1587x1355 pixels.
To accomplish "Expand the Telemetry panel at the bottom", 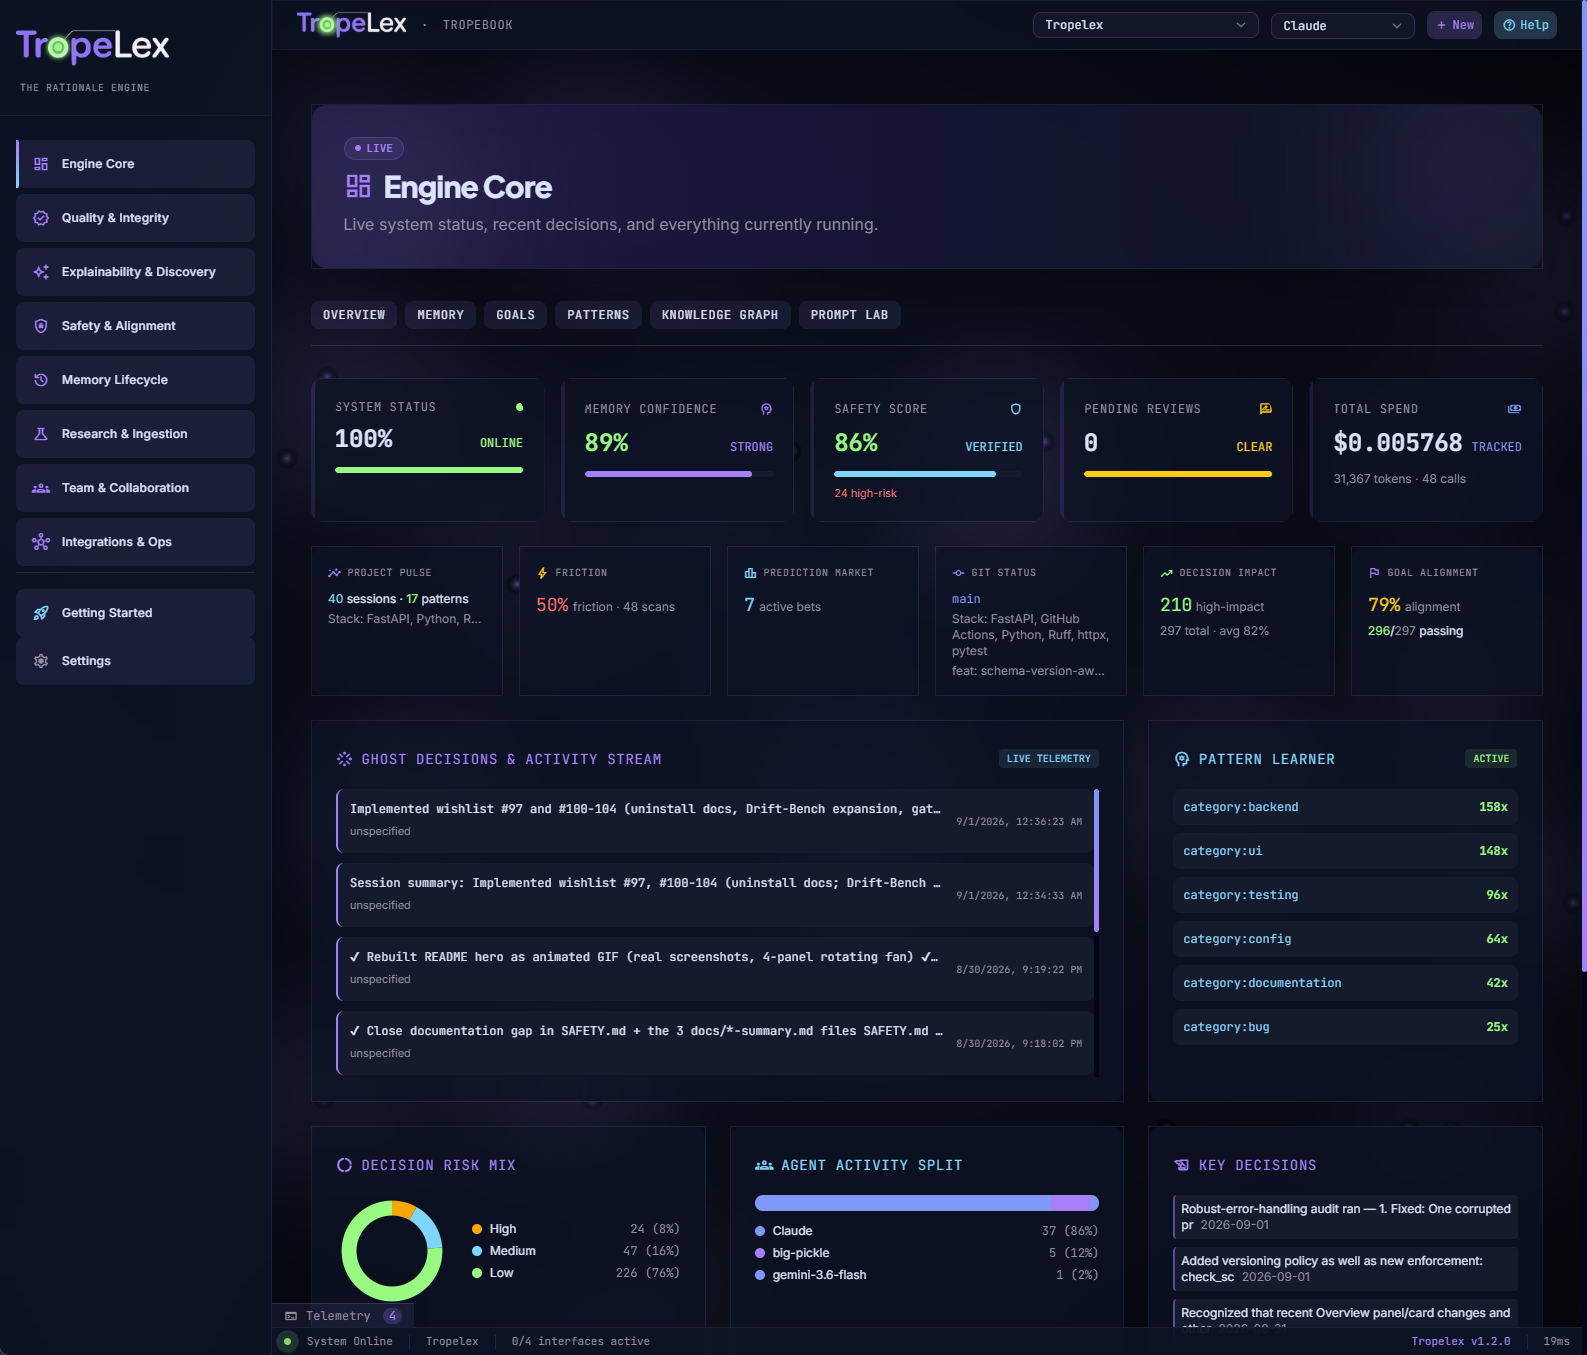I will coord(343,1316).
